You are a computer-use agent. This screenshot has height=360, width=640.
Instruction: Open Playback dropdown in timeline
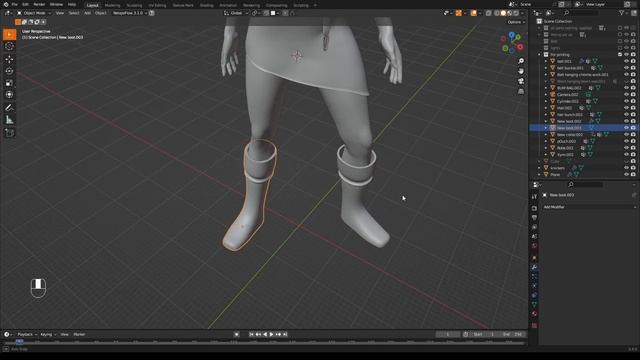coord(27,334)
